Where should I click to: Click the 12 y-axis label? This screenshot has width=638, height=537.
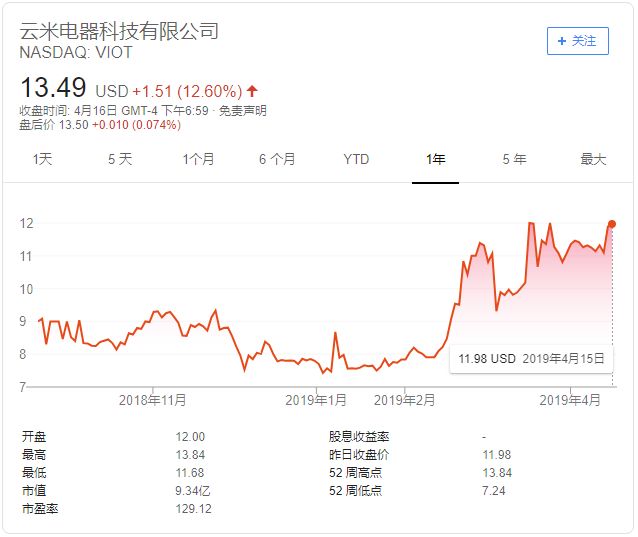point(26,223)
